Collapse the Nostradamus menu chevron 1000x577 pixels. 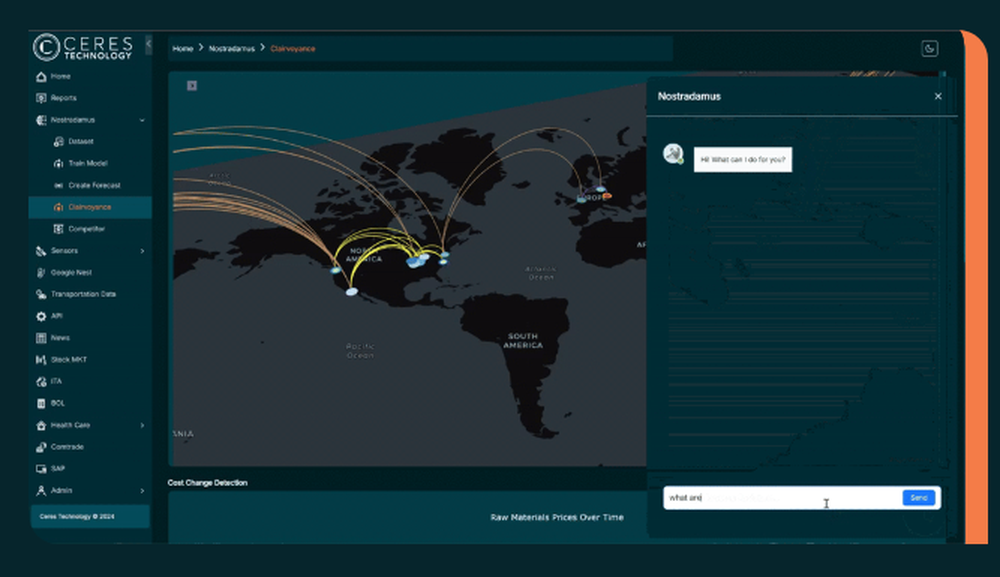(x=142, y=120)
